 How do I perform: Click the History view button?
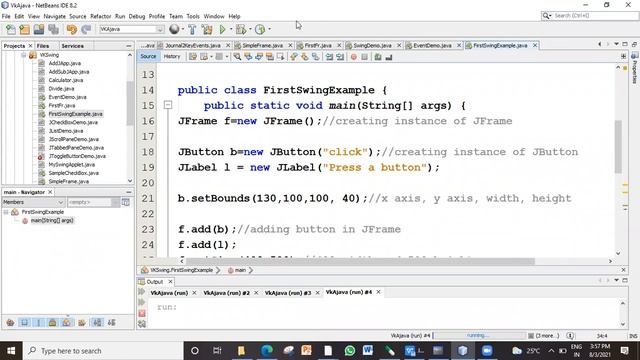(x=172, y=57)
